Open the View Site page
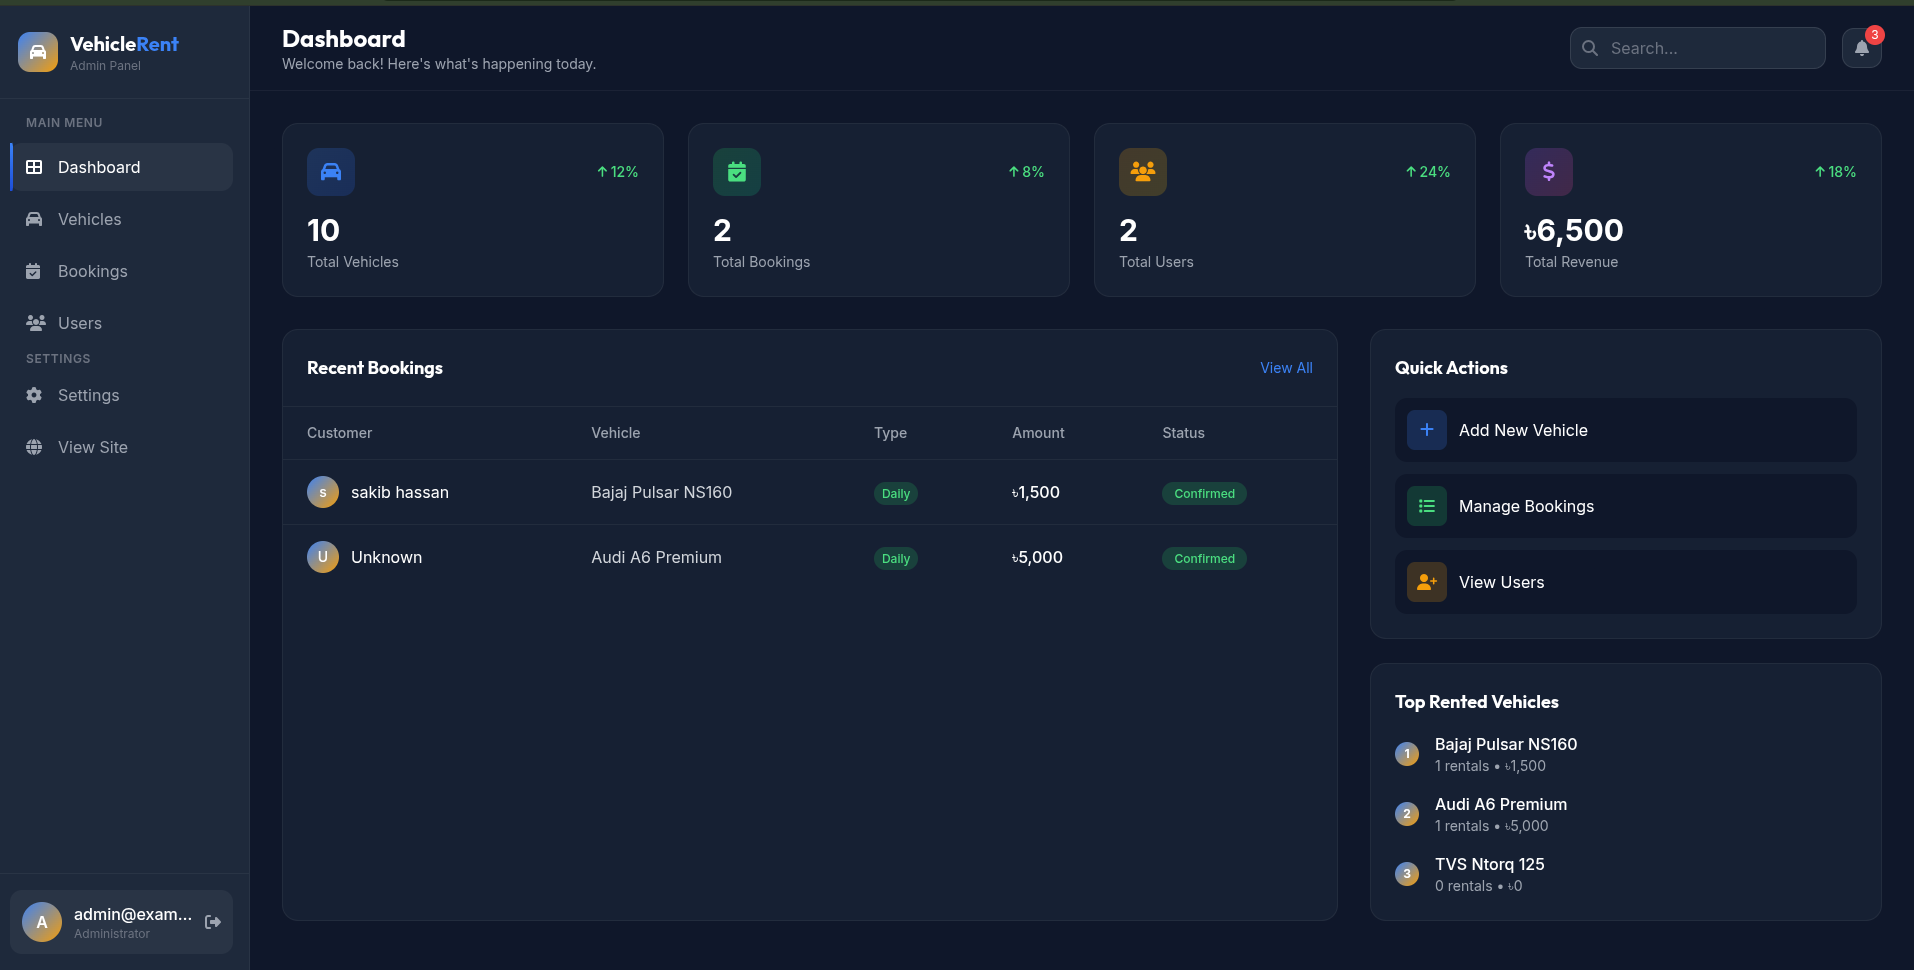 click(x=92, y=447)
